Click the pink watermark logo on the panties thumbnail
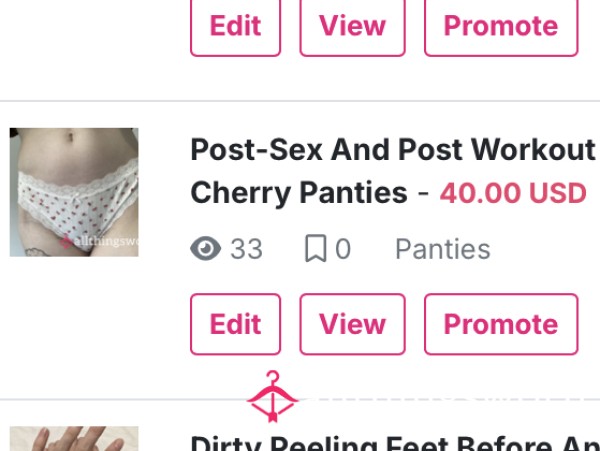Screen dimensions: 600x451 [x=65, y=242]
